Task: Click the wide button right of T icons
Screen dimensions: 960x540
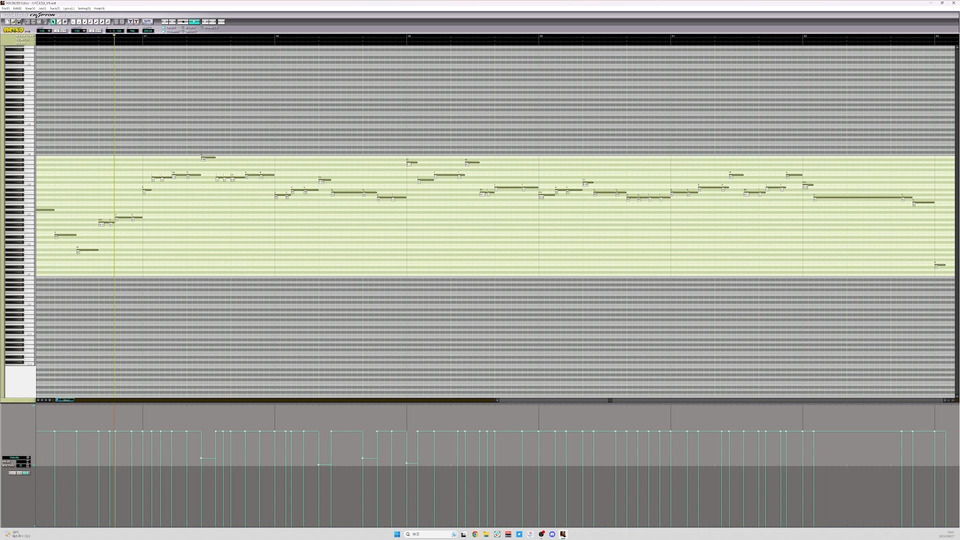Action: coord(148,21)
